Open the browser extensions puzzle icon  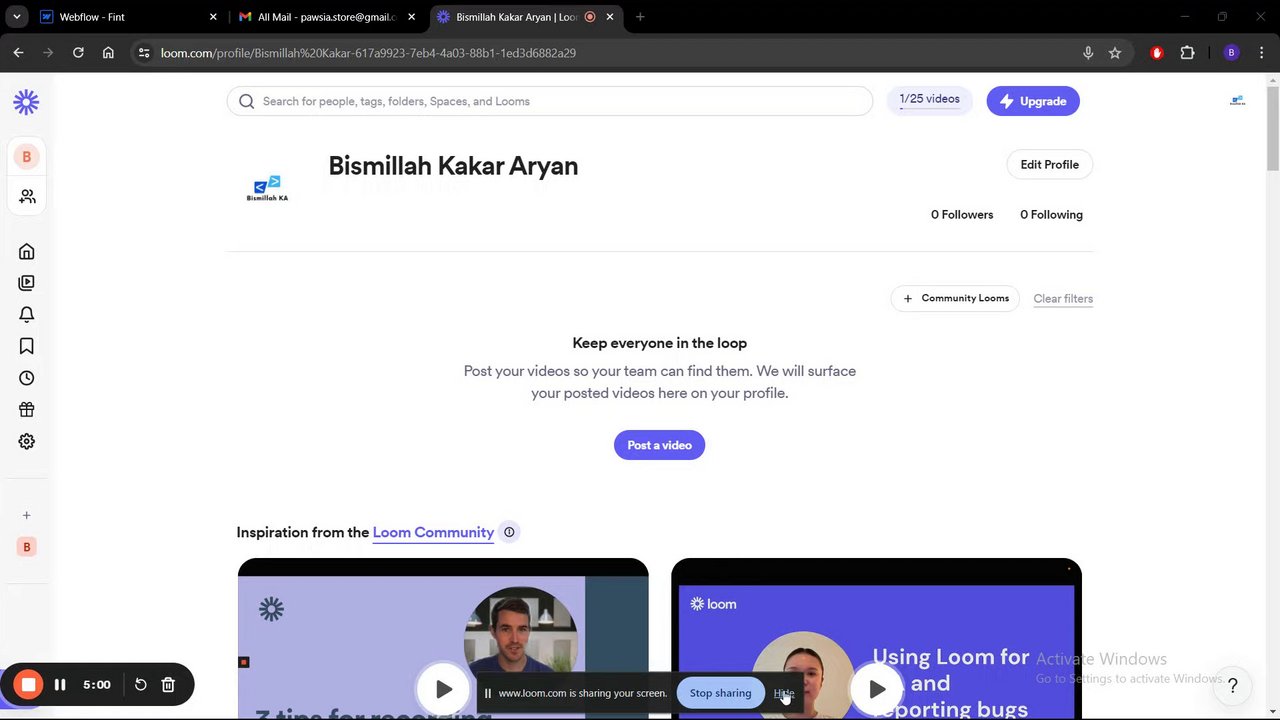point(1188,53)
